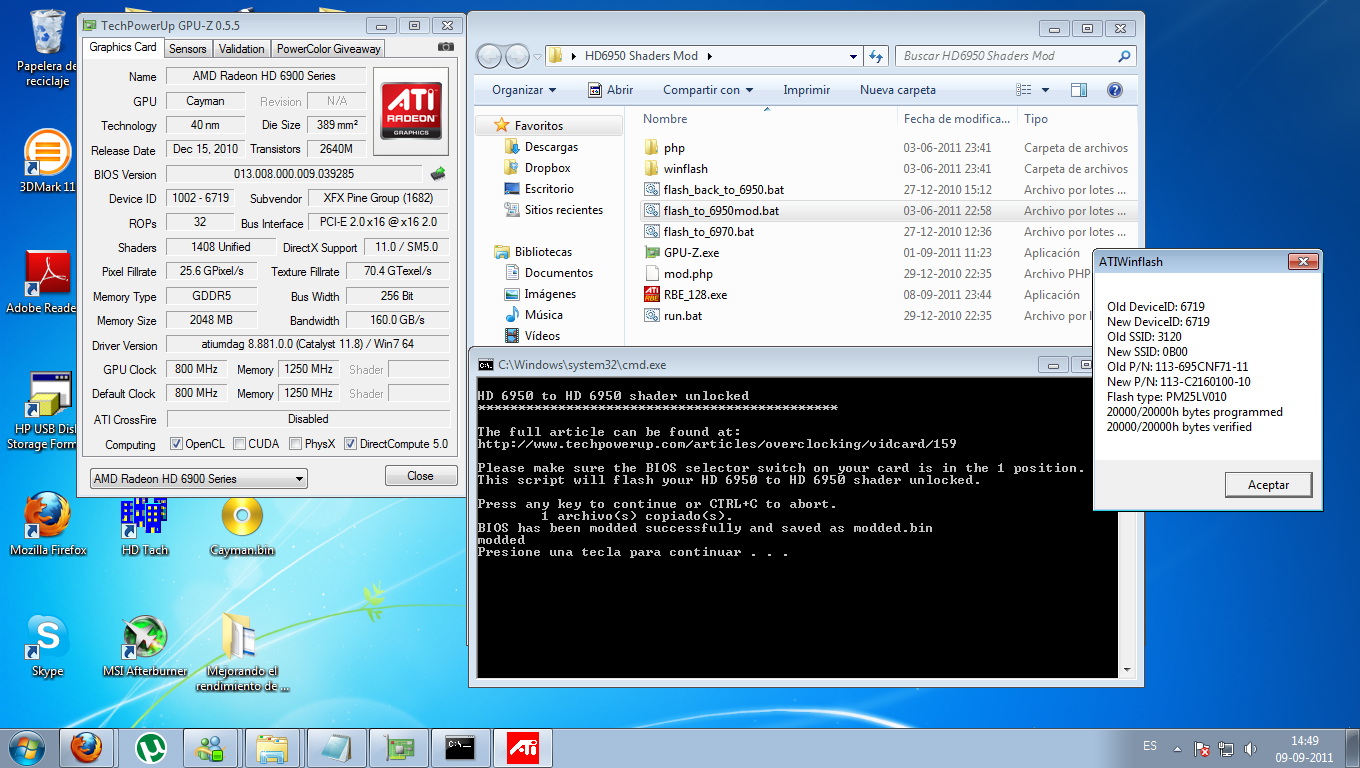Screen dimensions: 1360x768
Task: Select the mod.php file in the list
Action: coord(688,274)
